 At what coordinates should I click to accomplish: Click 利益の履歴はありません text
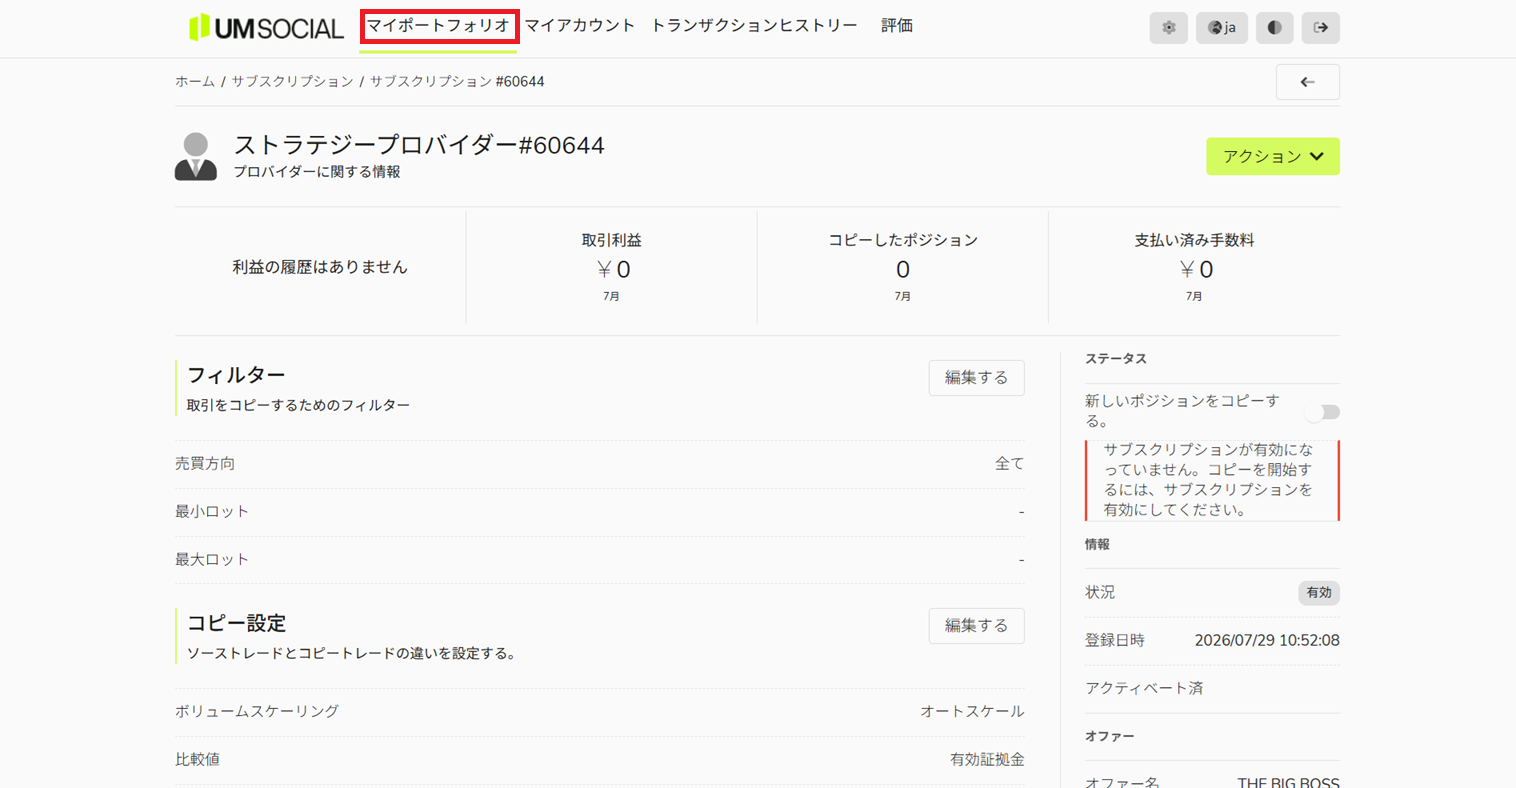click(x=320, y=267)
